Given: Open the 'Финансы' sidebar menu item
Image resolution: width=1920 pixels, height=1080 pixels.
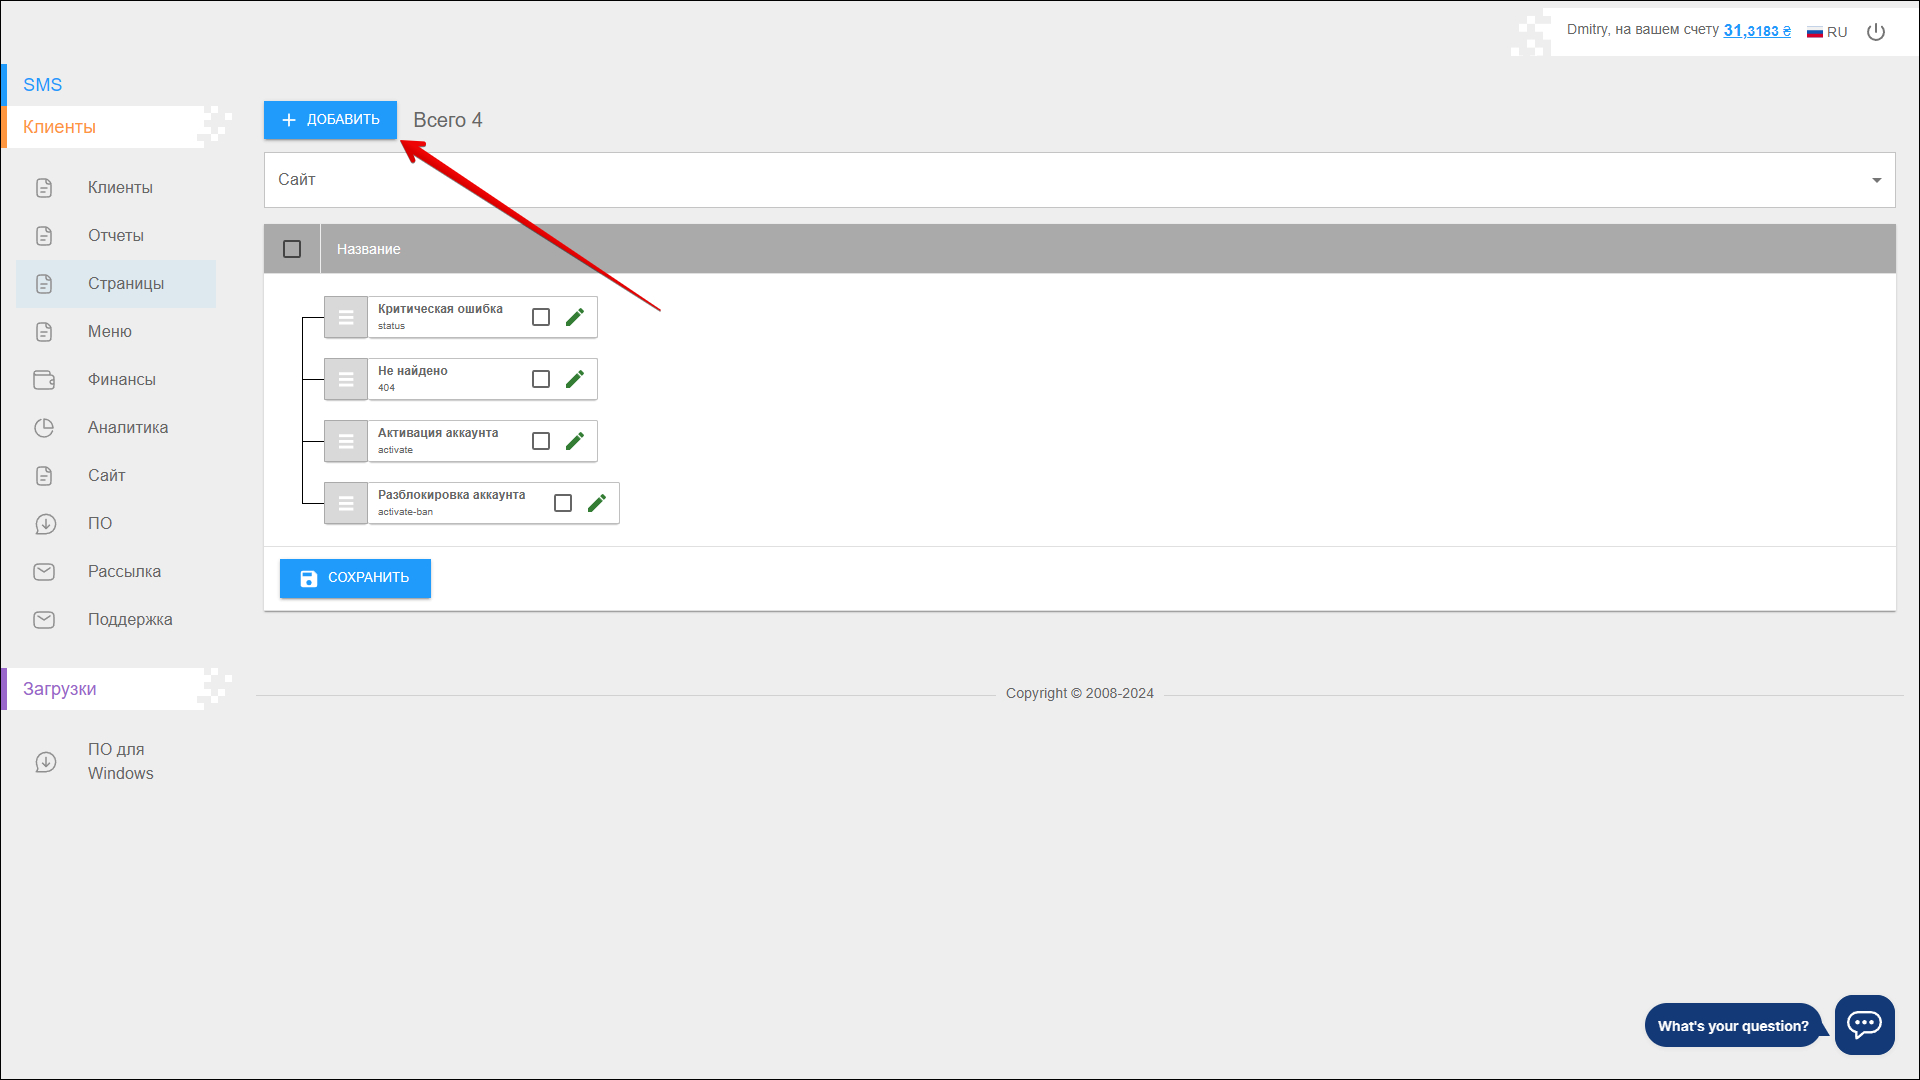Looking at the screenshot, I should coord(121,380).
